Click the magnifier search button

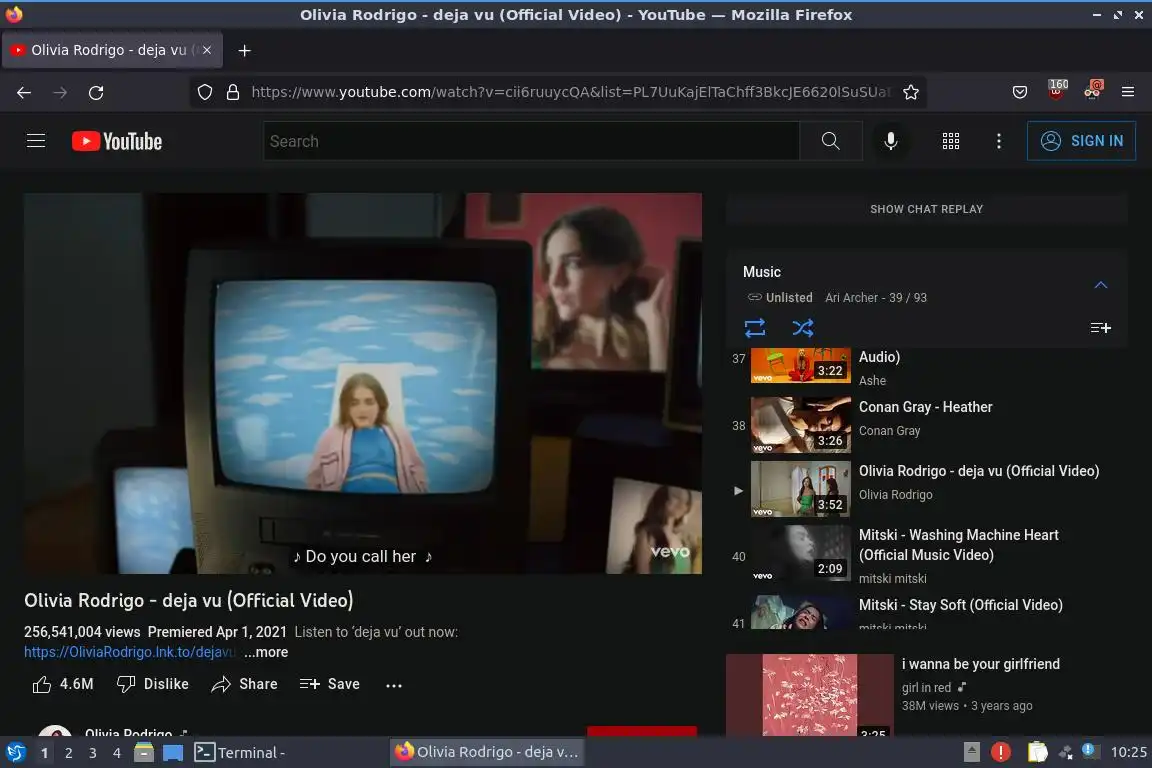click(831, 141)
